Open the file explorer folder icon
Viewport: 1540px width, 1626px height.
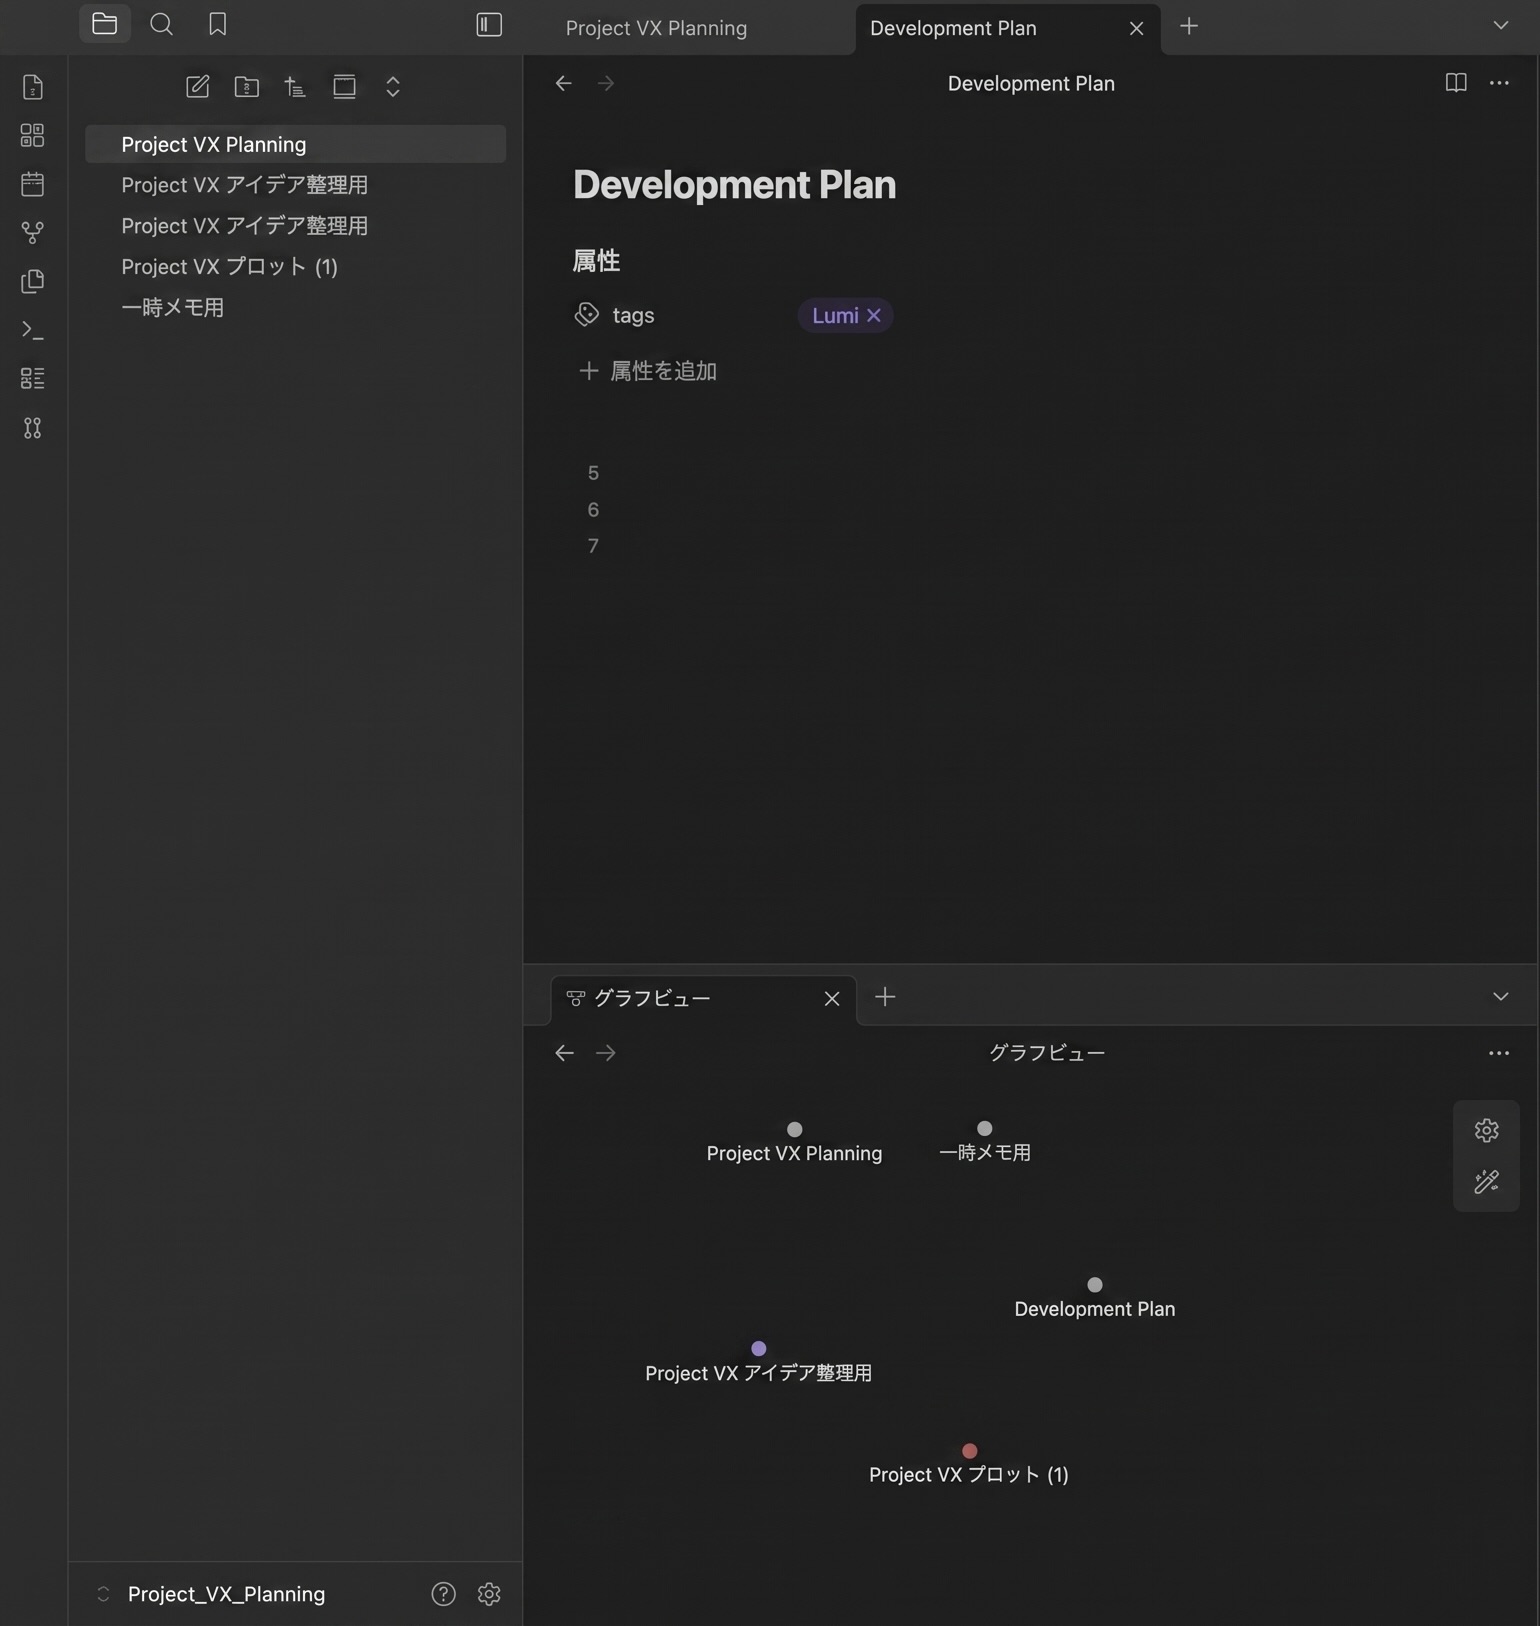tap(105, 24)
